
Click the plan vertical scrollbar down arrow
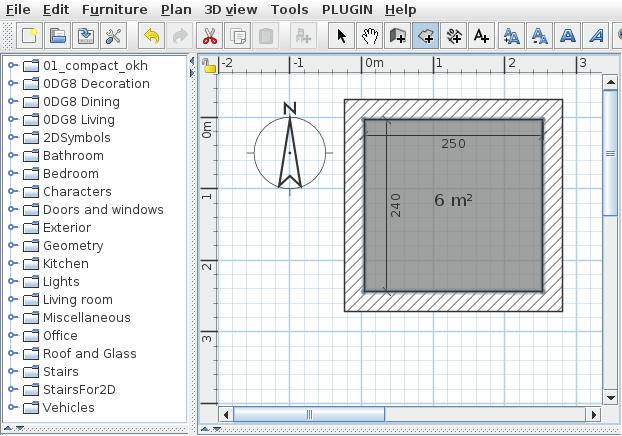pos(610,397)
